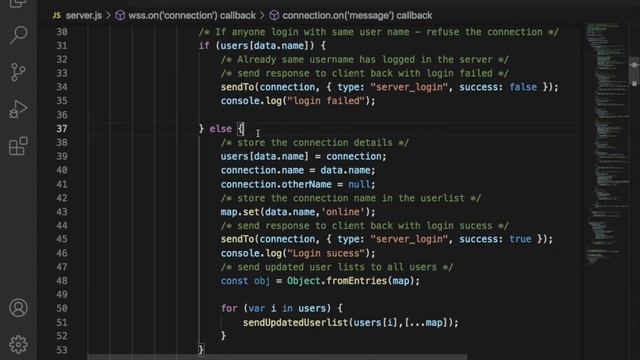Click comment "send updated user lists to all users"
This screenshot has width=640, height=360.
click(337, 267)
